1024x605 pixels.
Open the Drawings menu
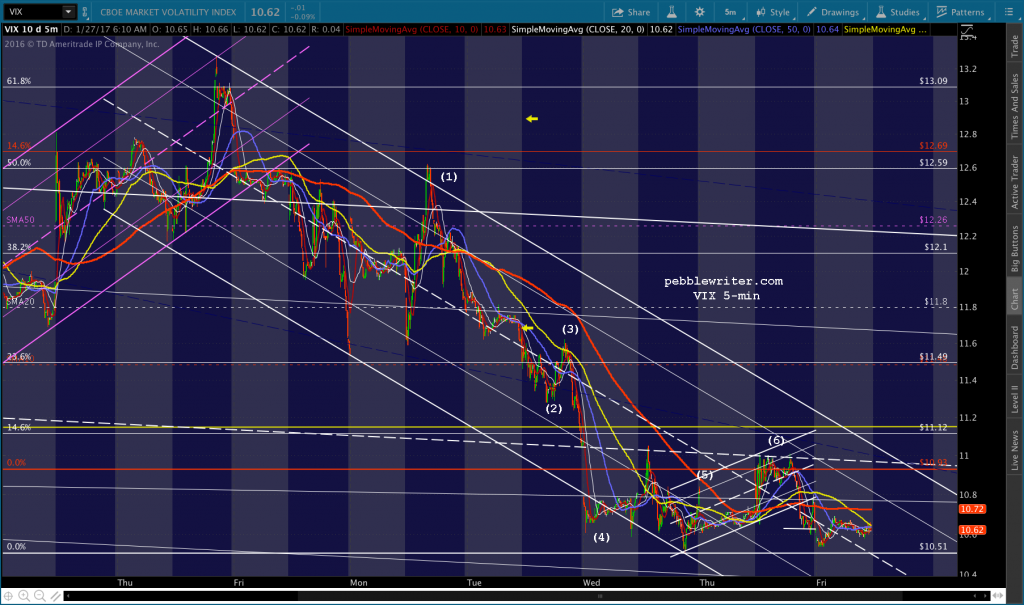coord(833,12)
